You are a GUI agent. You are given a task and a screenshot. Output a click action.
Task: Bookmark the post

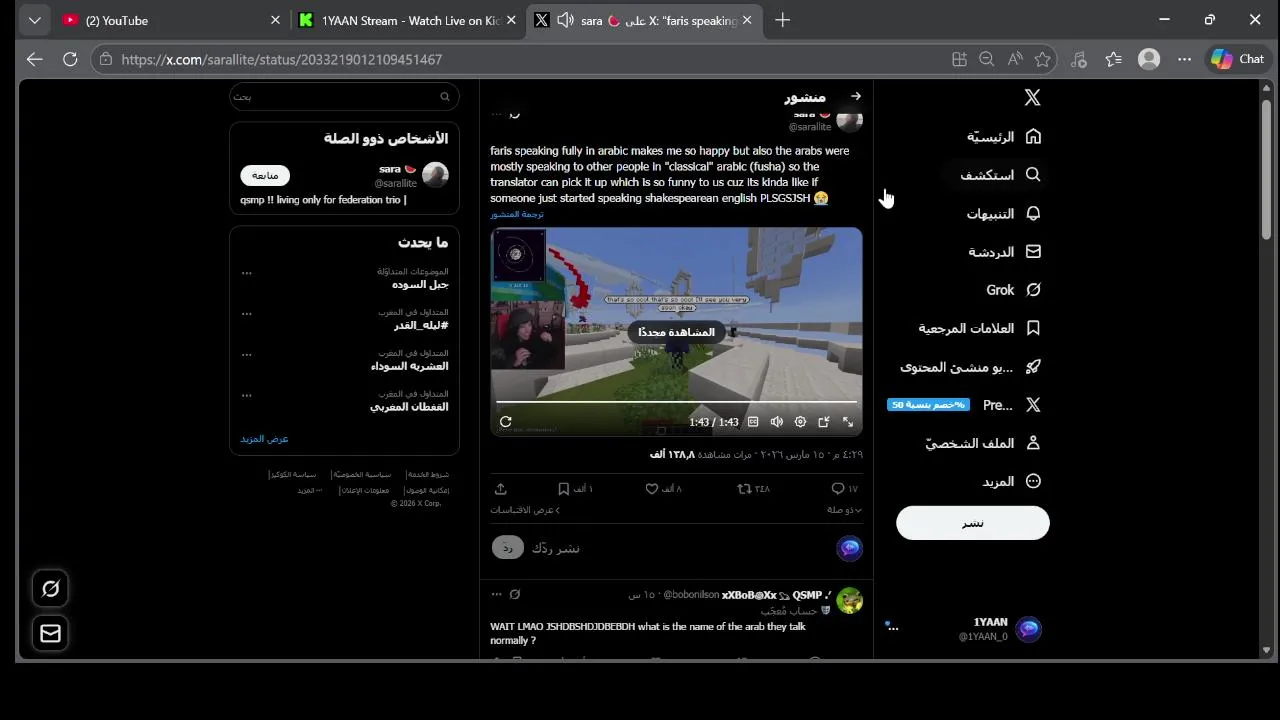pyautogui.click(x=564, y=489)
